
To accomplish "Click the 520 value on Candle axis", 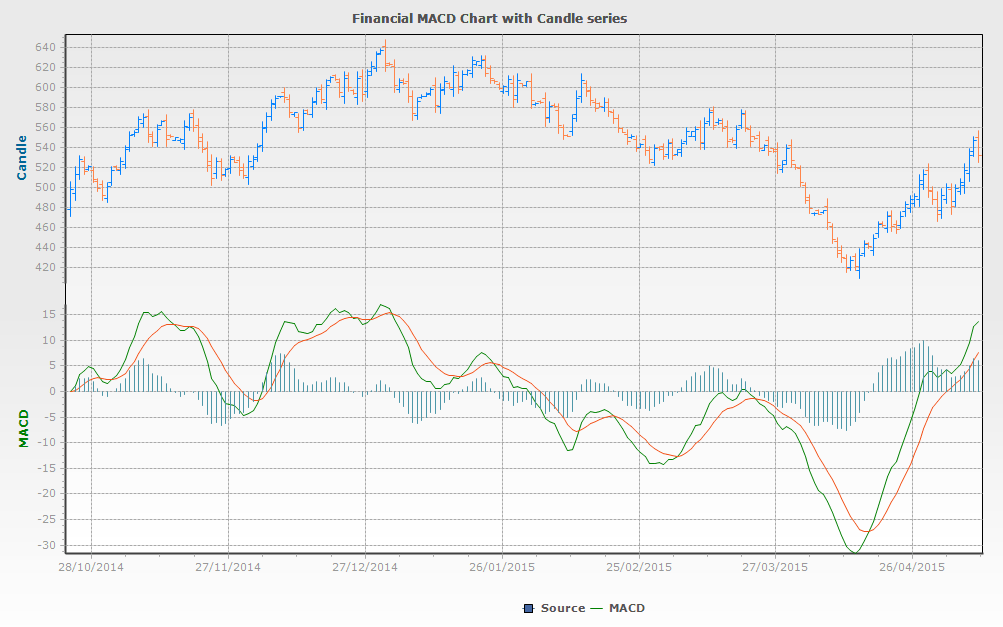I will [x=46, y=167].
